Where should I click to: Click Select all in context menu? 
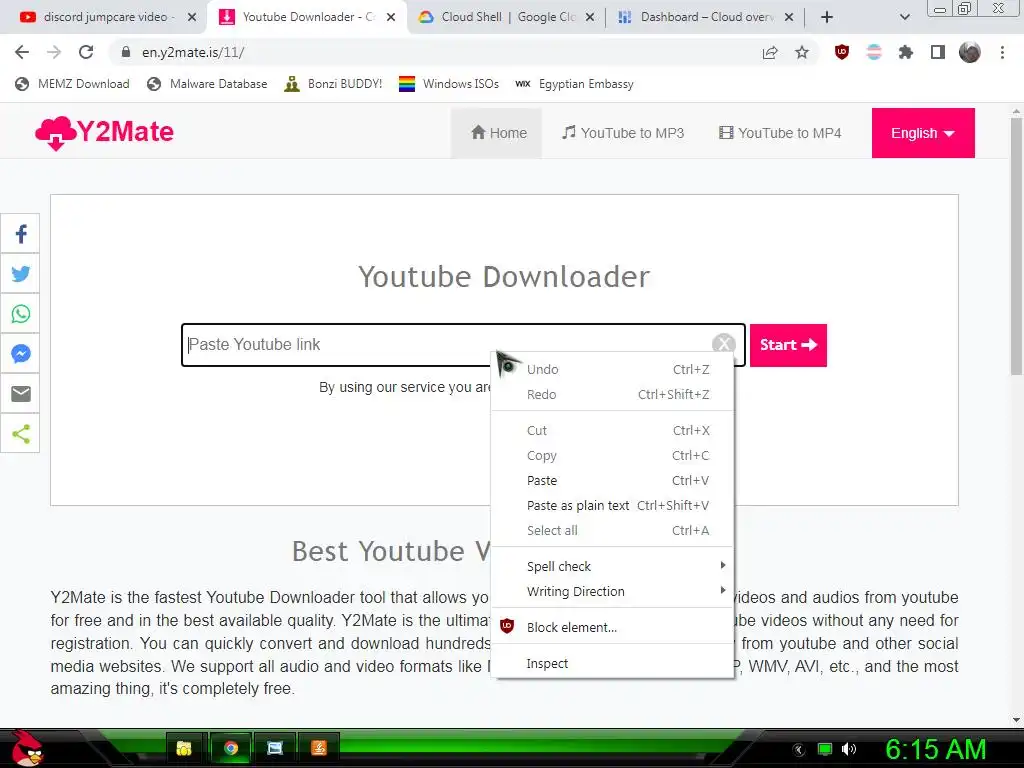[x=612, y=530]
